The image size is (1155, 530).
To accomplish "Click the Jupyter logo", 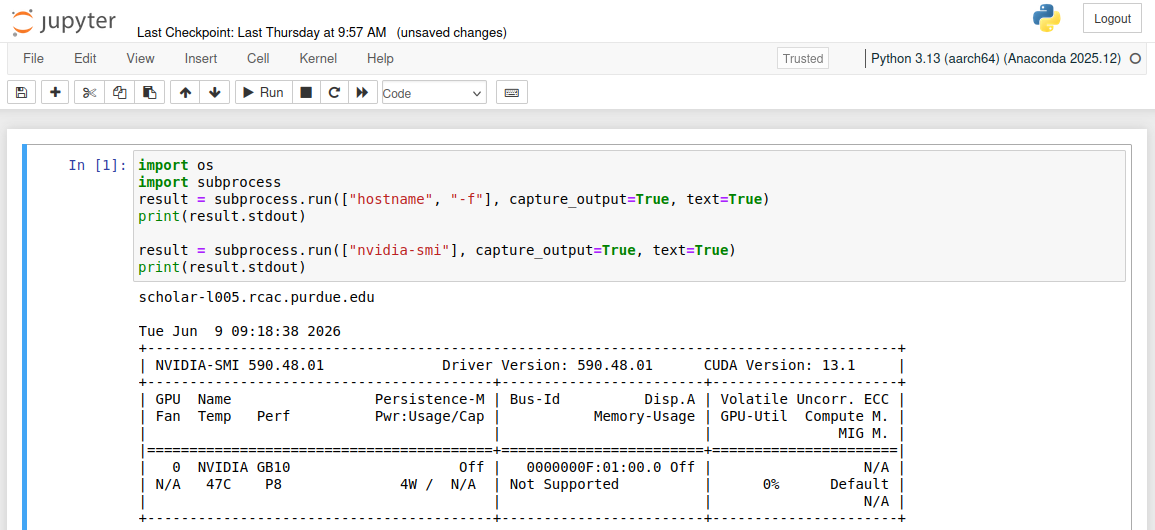I will tap(64, 22).
